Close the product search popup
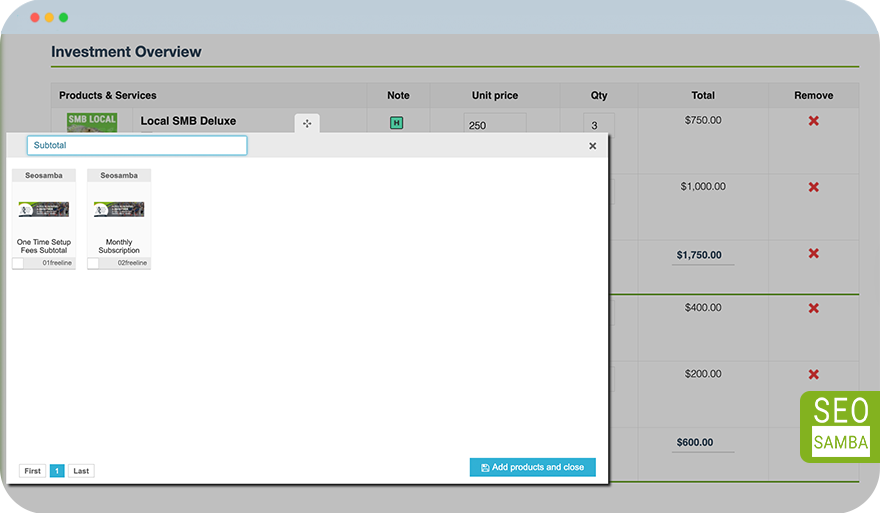The width and height of the screenshot is (880, 513). [x=593, y=146]
